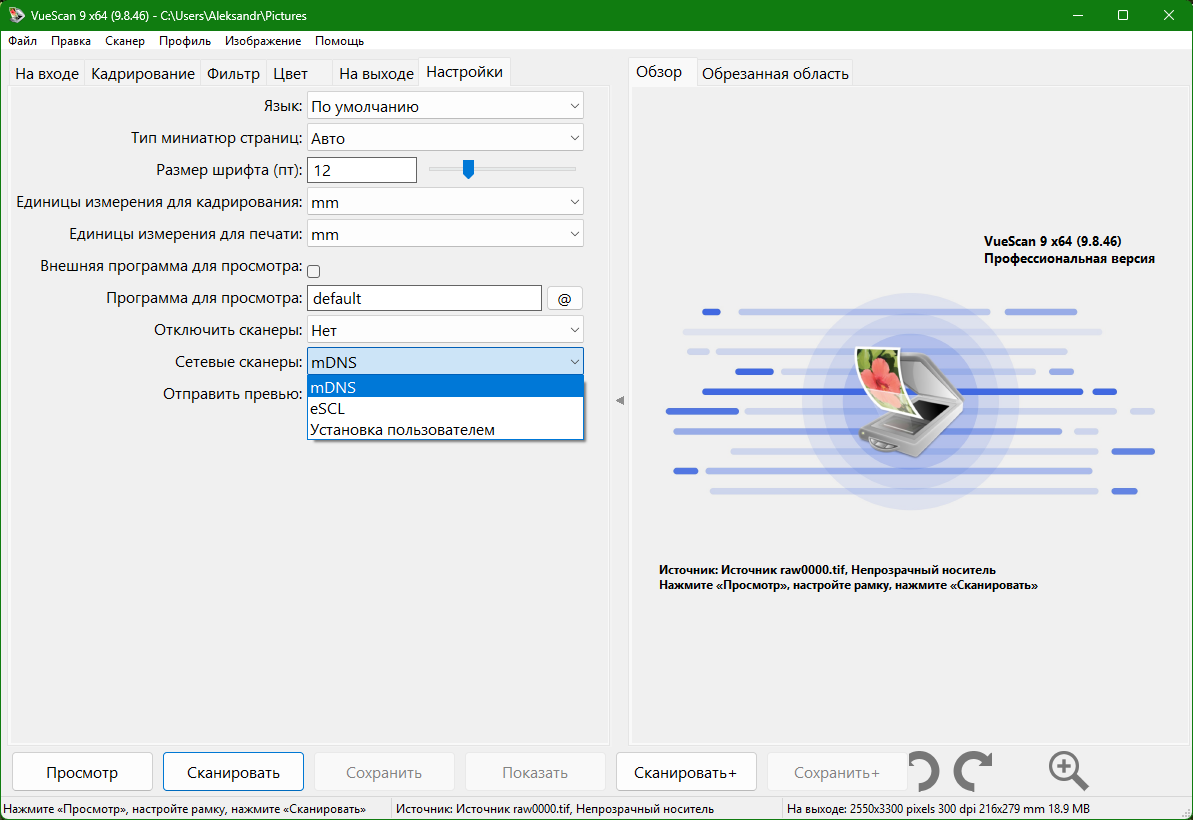Screen dimensions: 1193x820
Task: Switch to the Кадрирование tab
Action: [143, 74]
